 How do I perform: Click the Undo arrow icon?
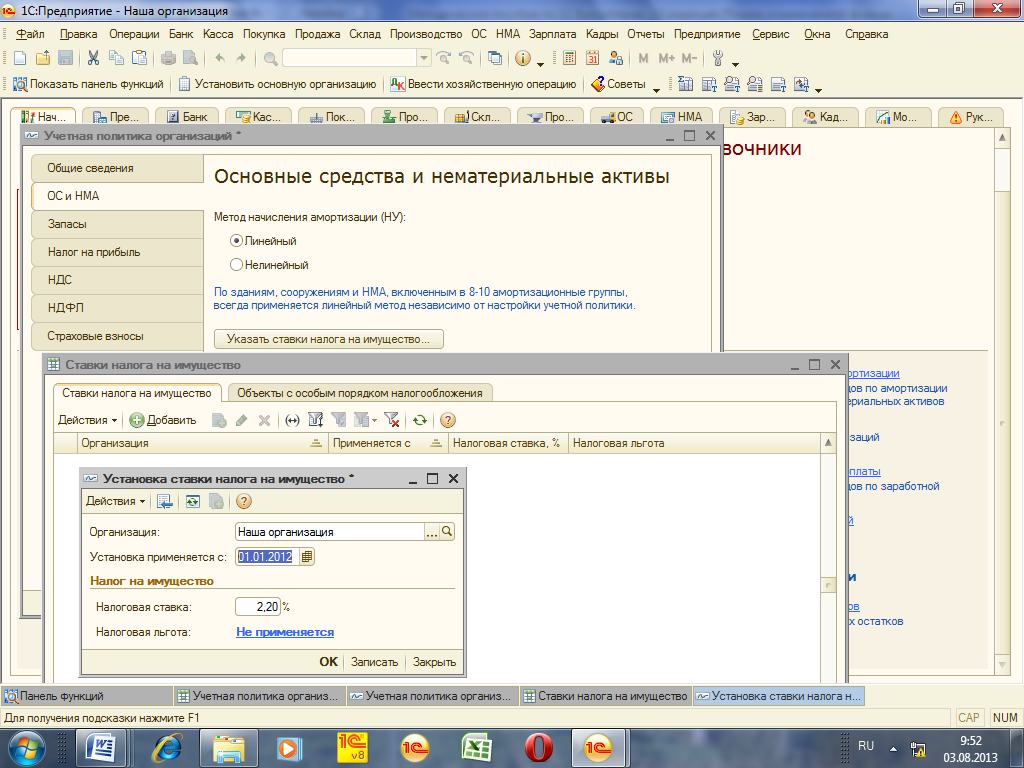[220, 58]
